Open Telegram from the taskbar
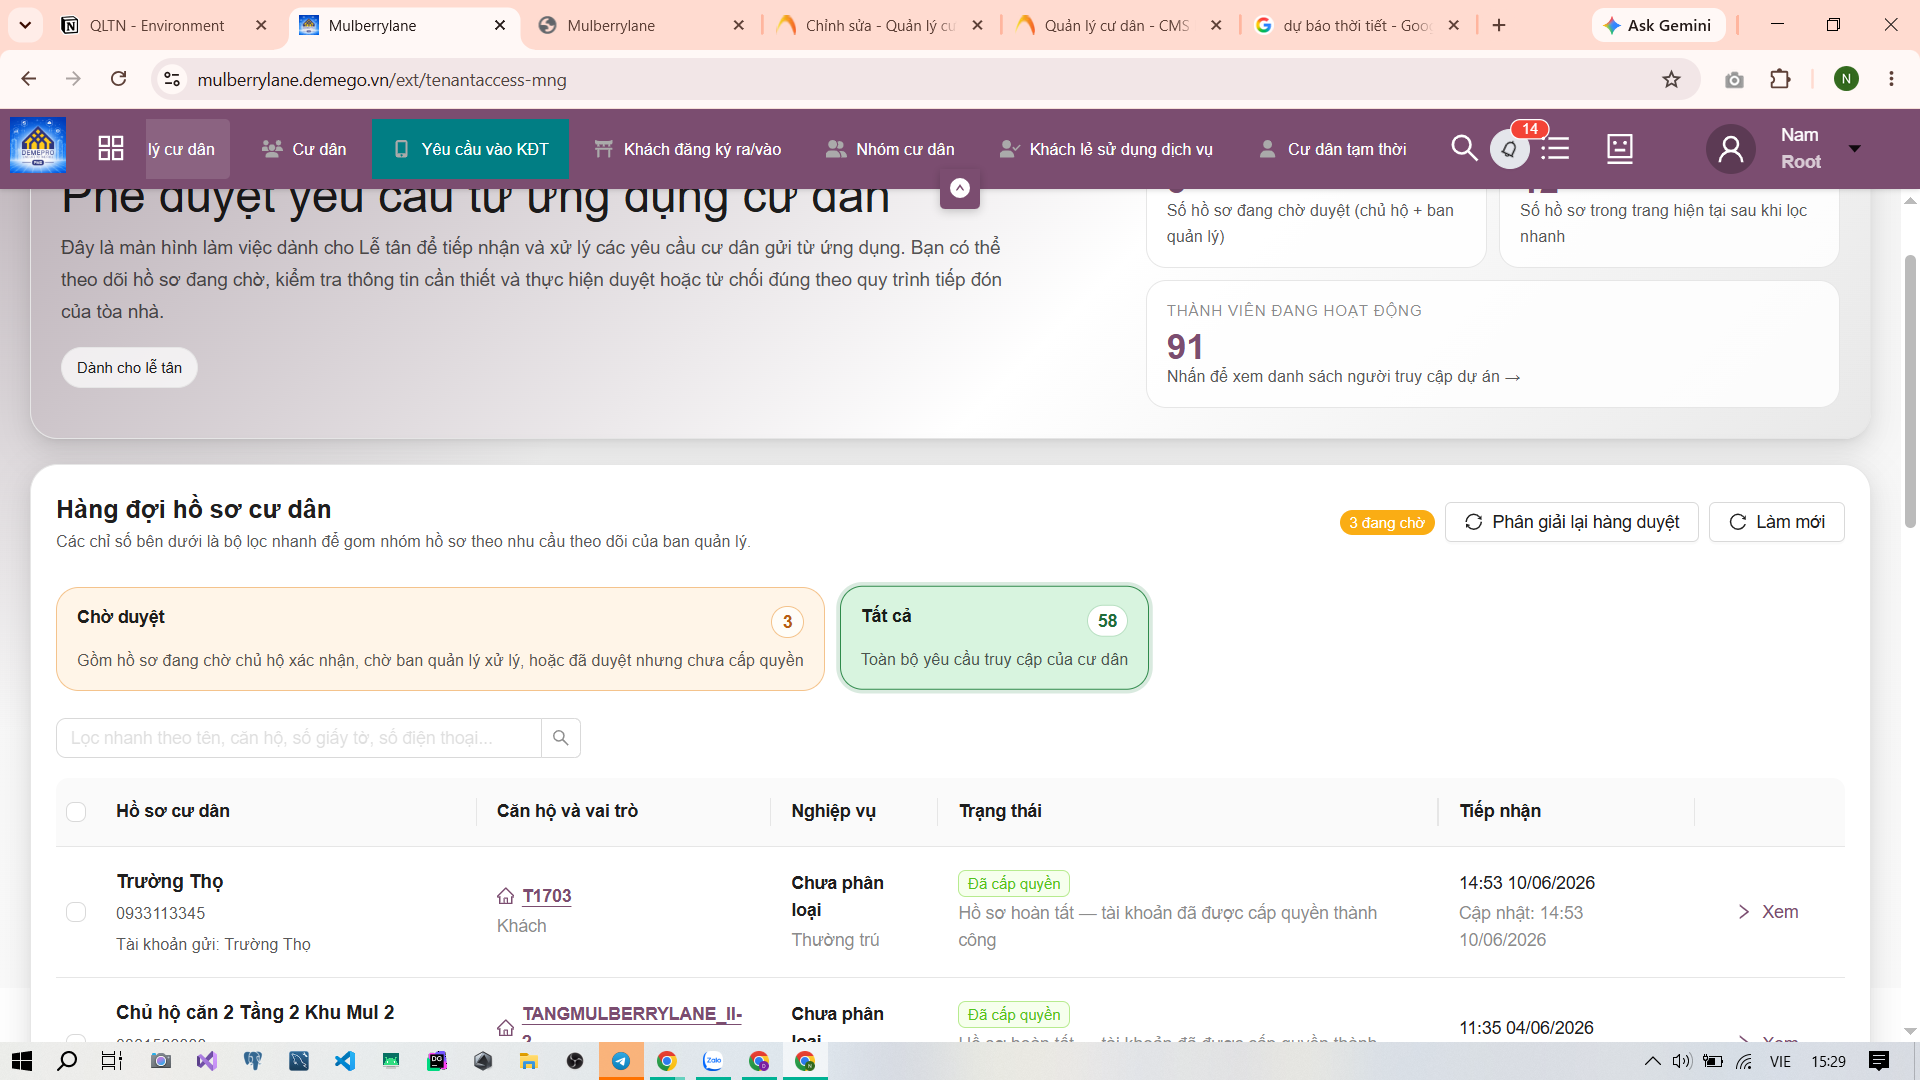 click(621, 1061)
